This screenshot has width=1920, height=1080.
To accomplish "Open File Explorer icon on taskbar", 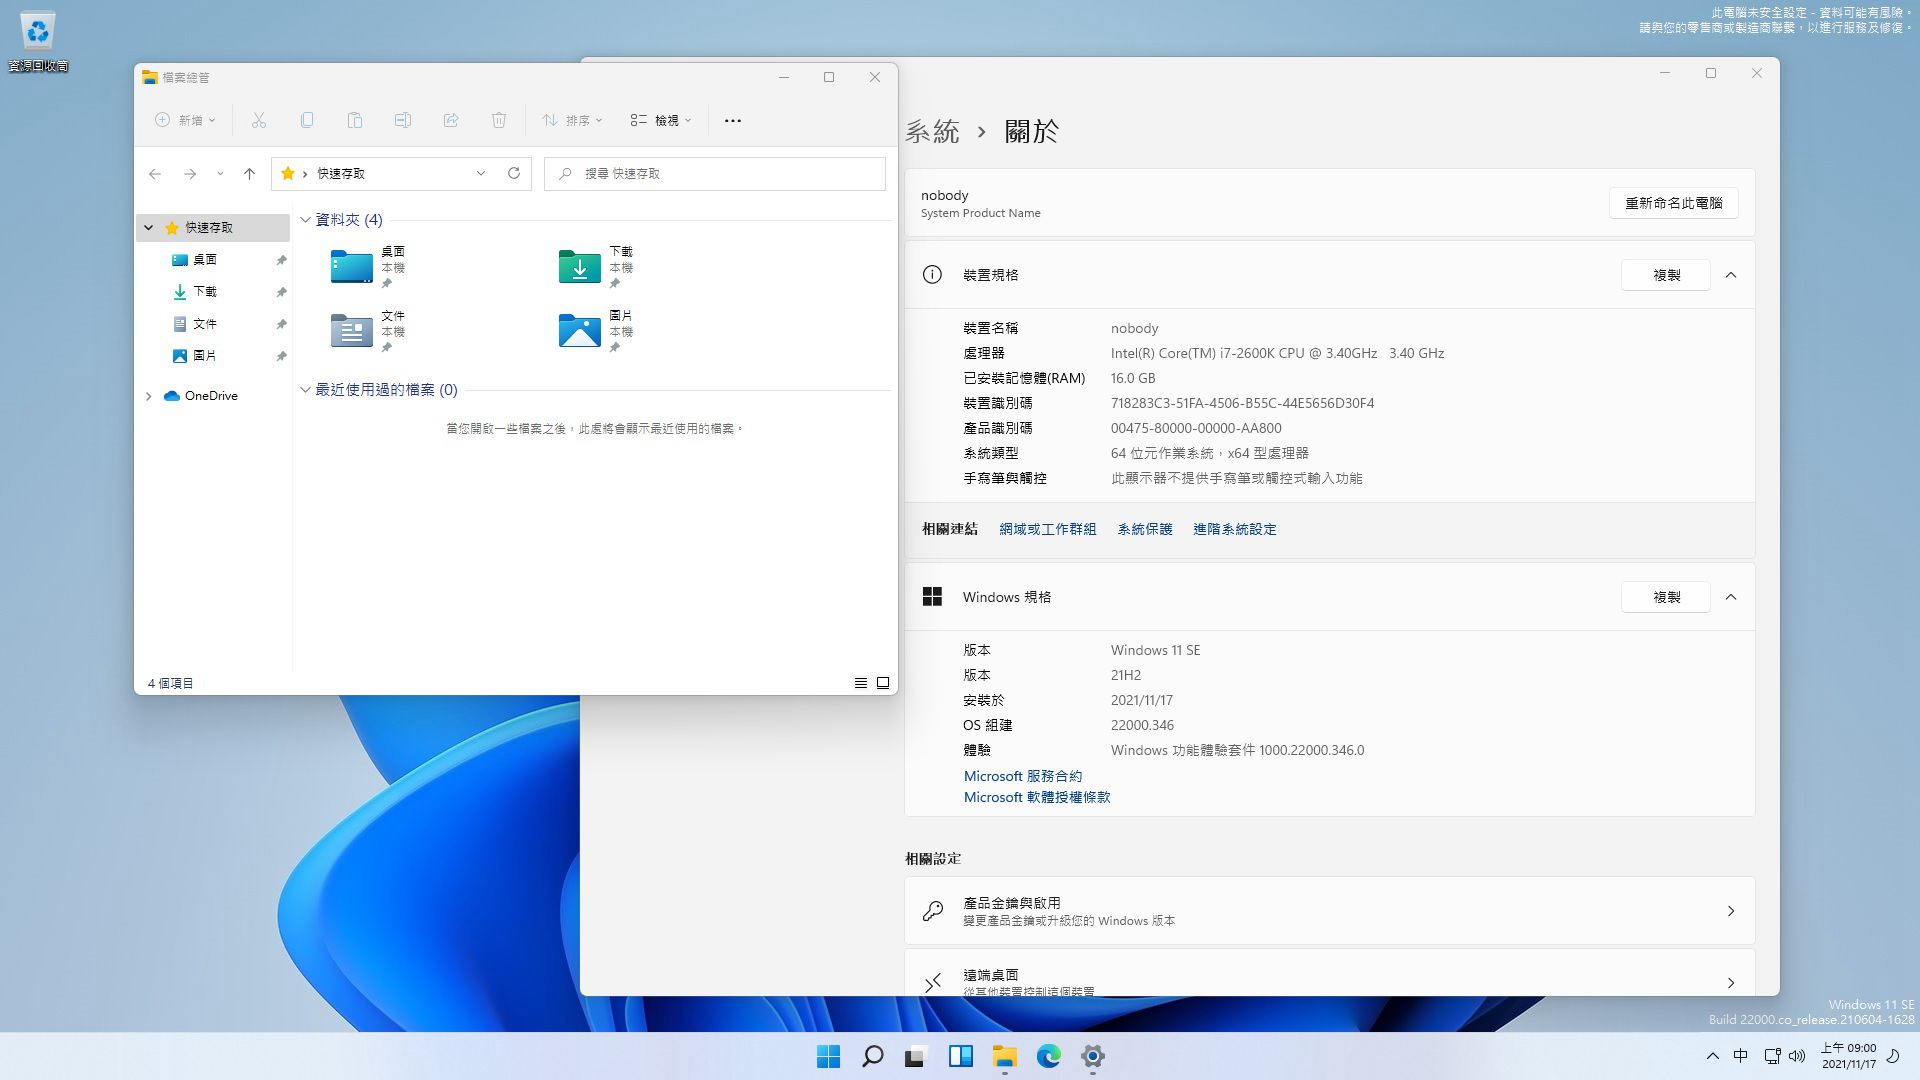I will pyautogui.click(x=1005, y=1056).
